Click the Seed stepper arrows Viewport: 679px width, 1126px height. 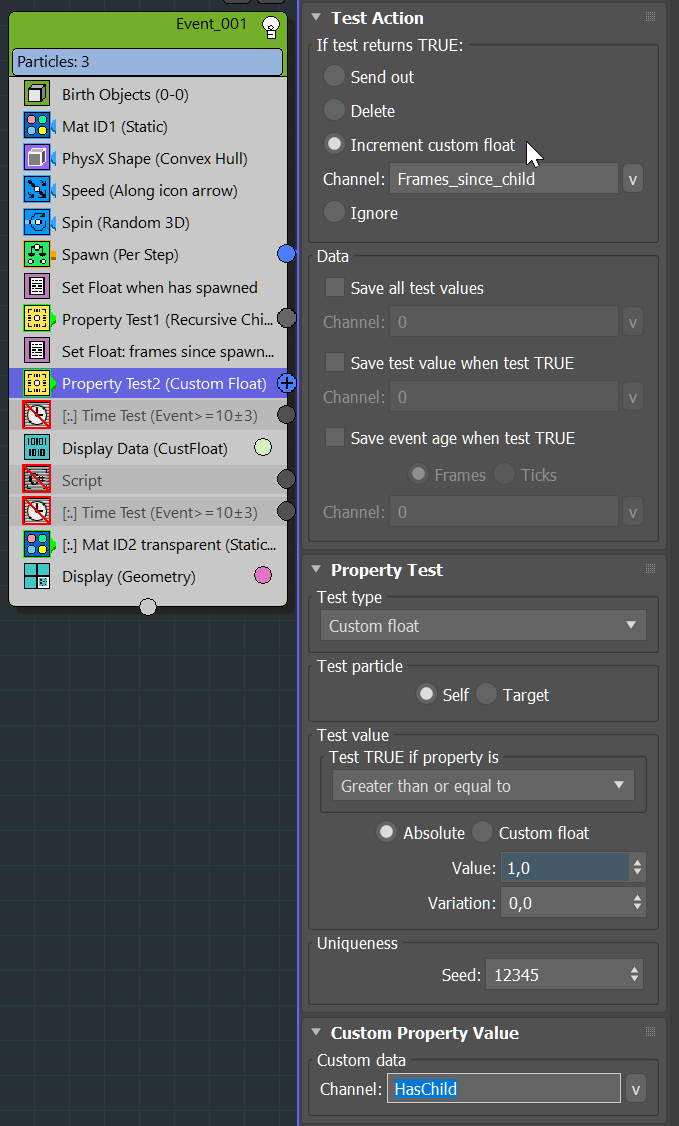[x=635, y=974]
